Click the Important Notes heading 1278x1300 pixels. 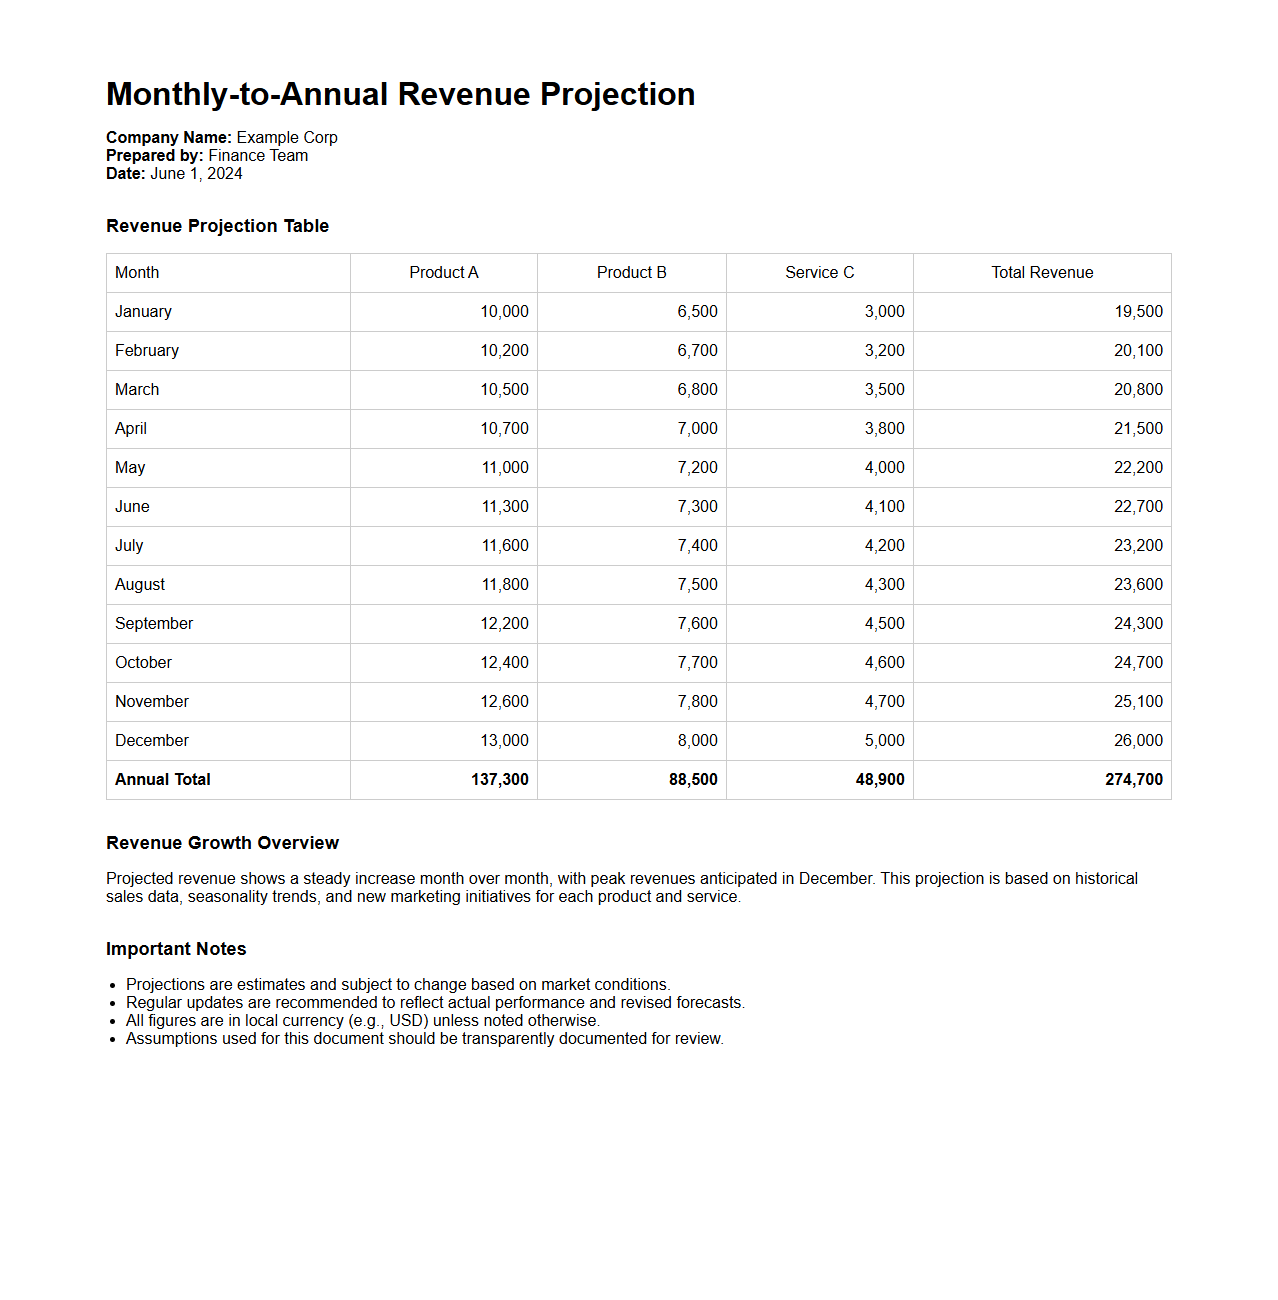point(176,949)
